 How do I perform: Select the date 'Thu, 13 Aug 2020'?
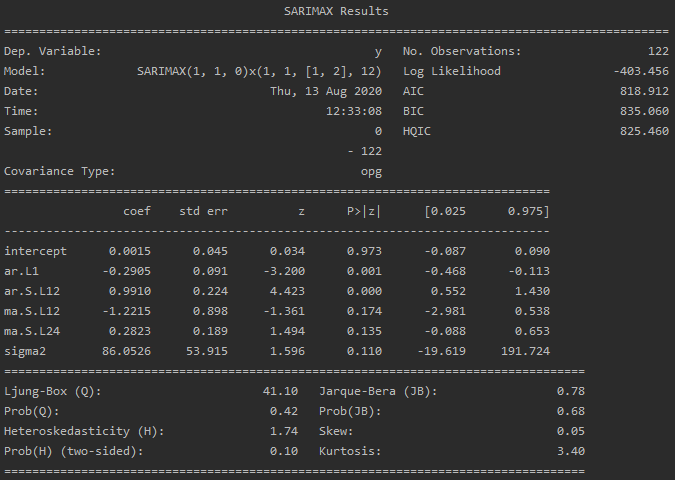(326, 91)
